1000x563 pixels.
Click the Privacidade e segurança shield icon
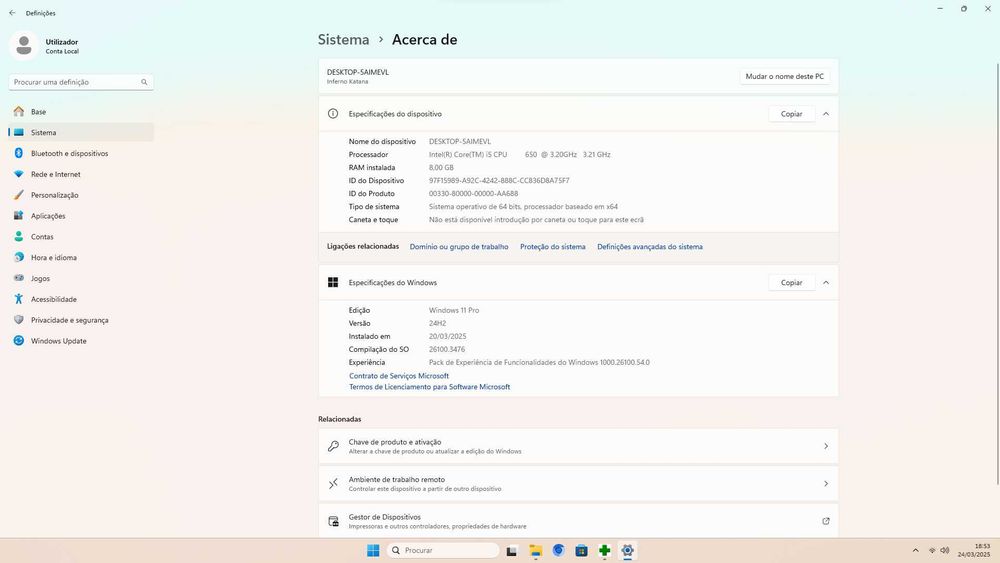[18, 320]
